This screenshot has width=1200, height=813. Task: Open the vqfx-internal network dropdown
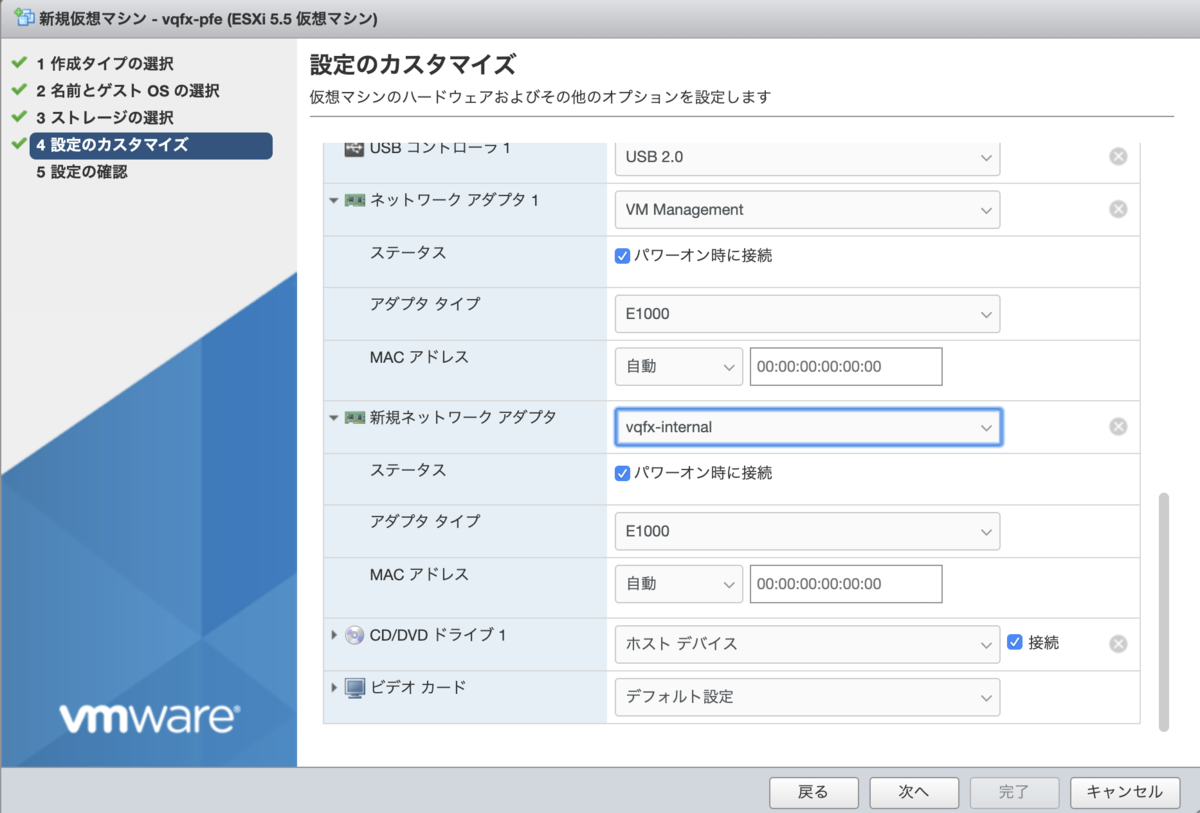click(807, 427)
